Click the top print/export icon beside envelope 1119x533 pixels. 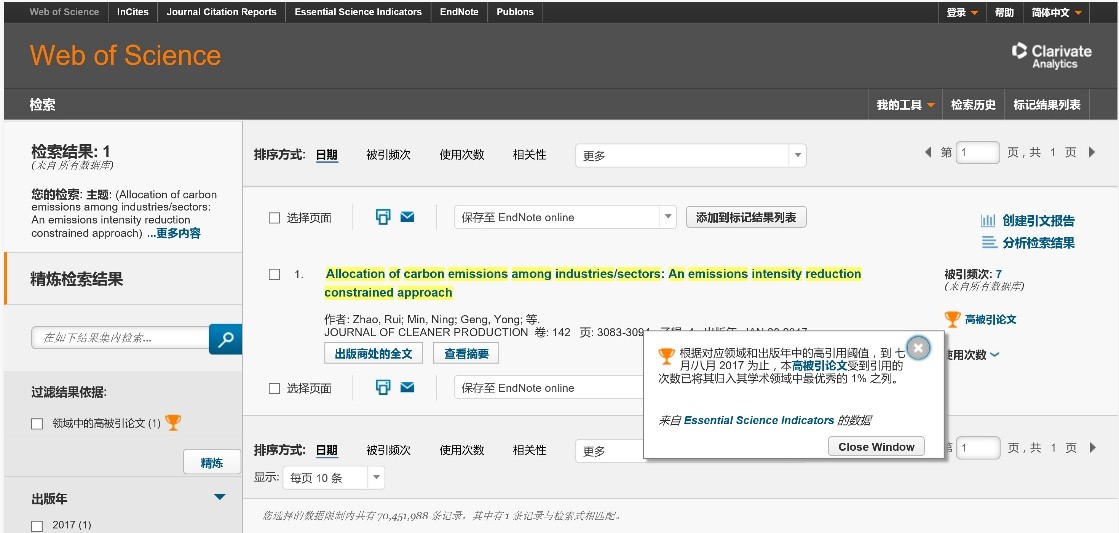pyautogui.click(x=382, y=217)
